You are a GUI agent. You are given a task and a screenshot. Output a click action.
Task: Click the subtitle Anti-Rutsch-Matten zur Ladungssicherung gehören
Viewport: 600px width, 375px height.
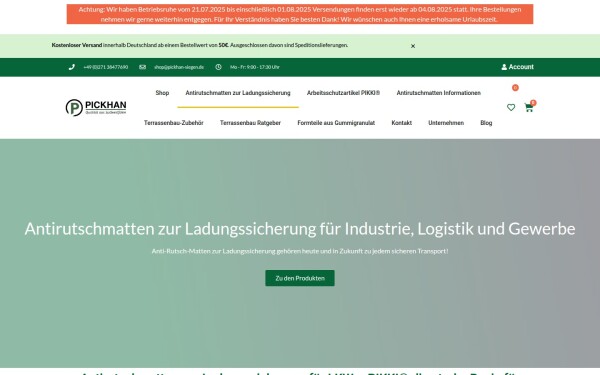coord(300,251)
